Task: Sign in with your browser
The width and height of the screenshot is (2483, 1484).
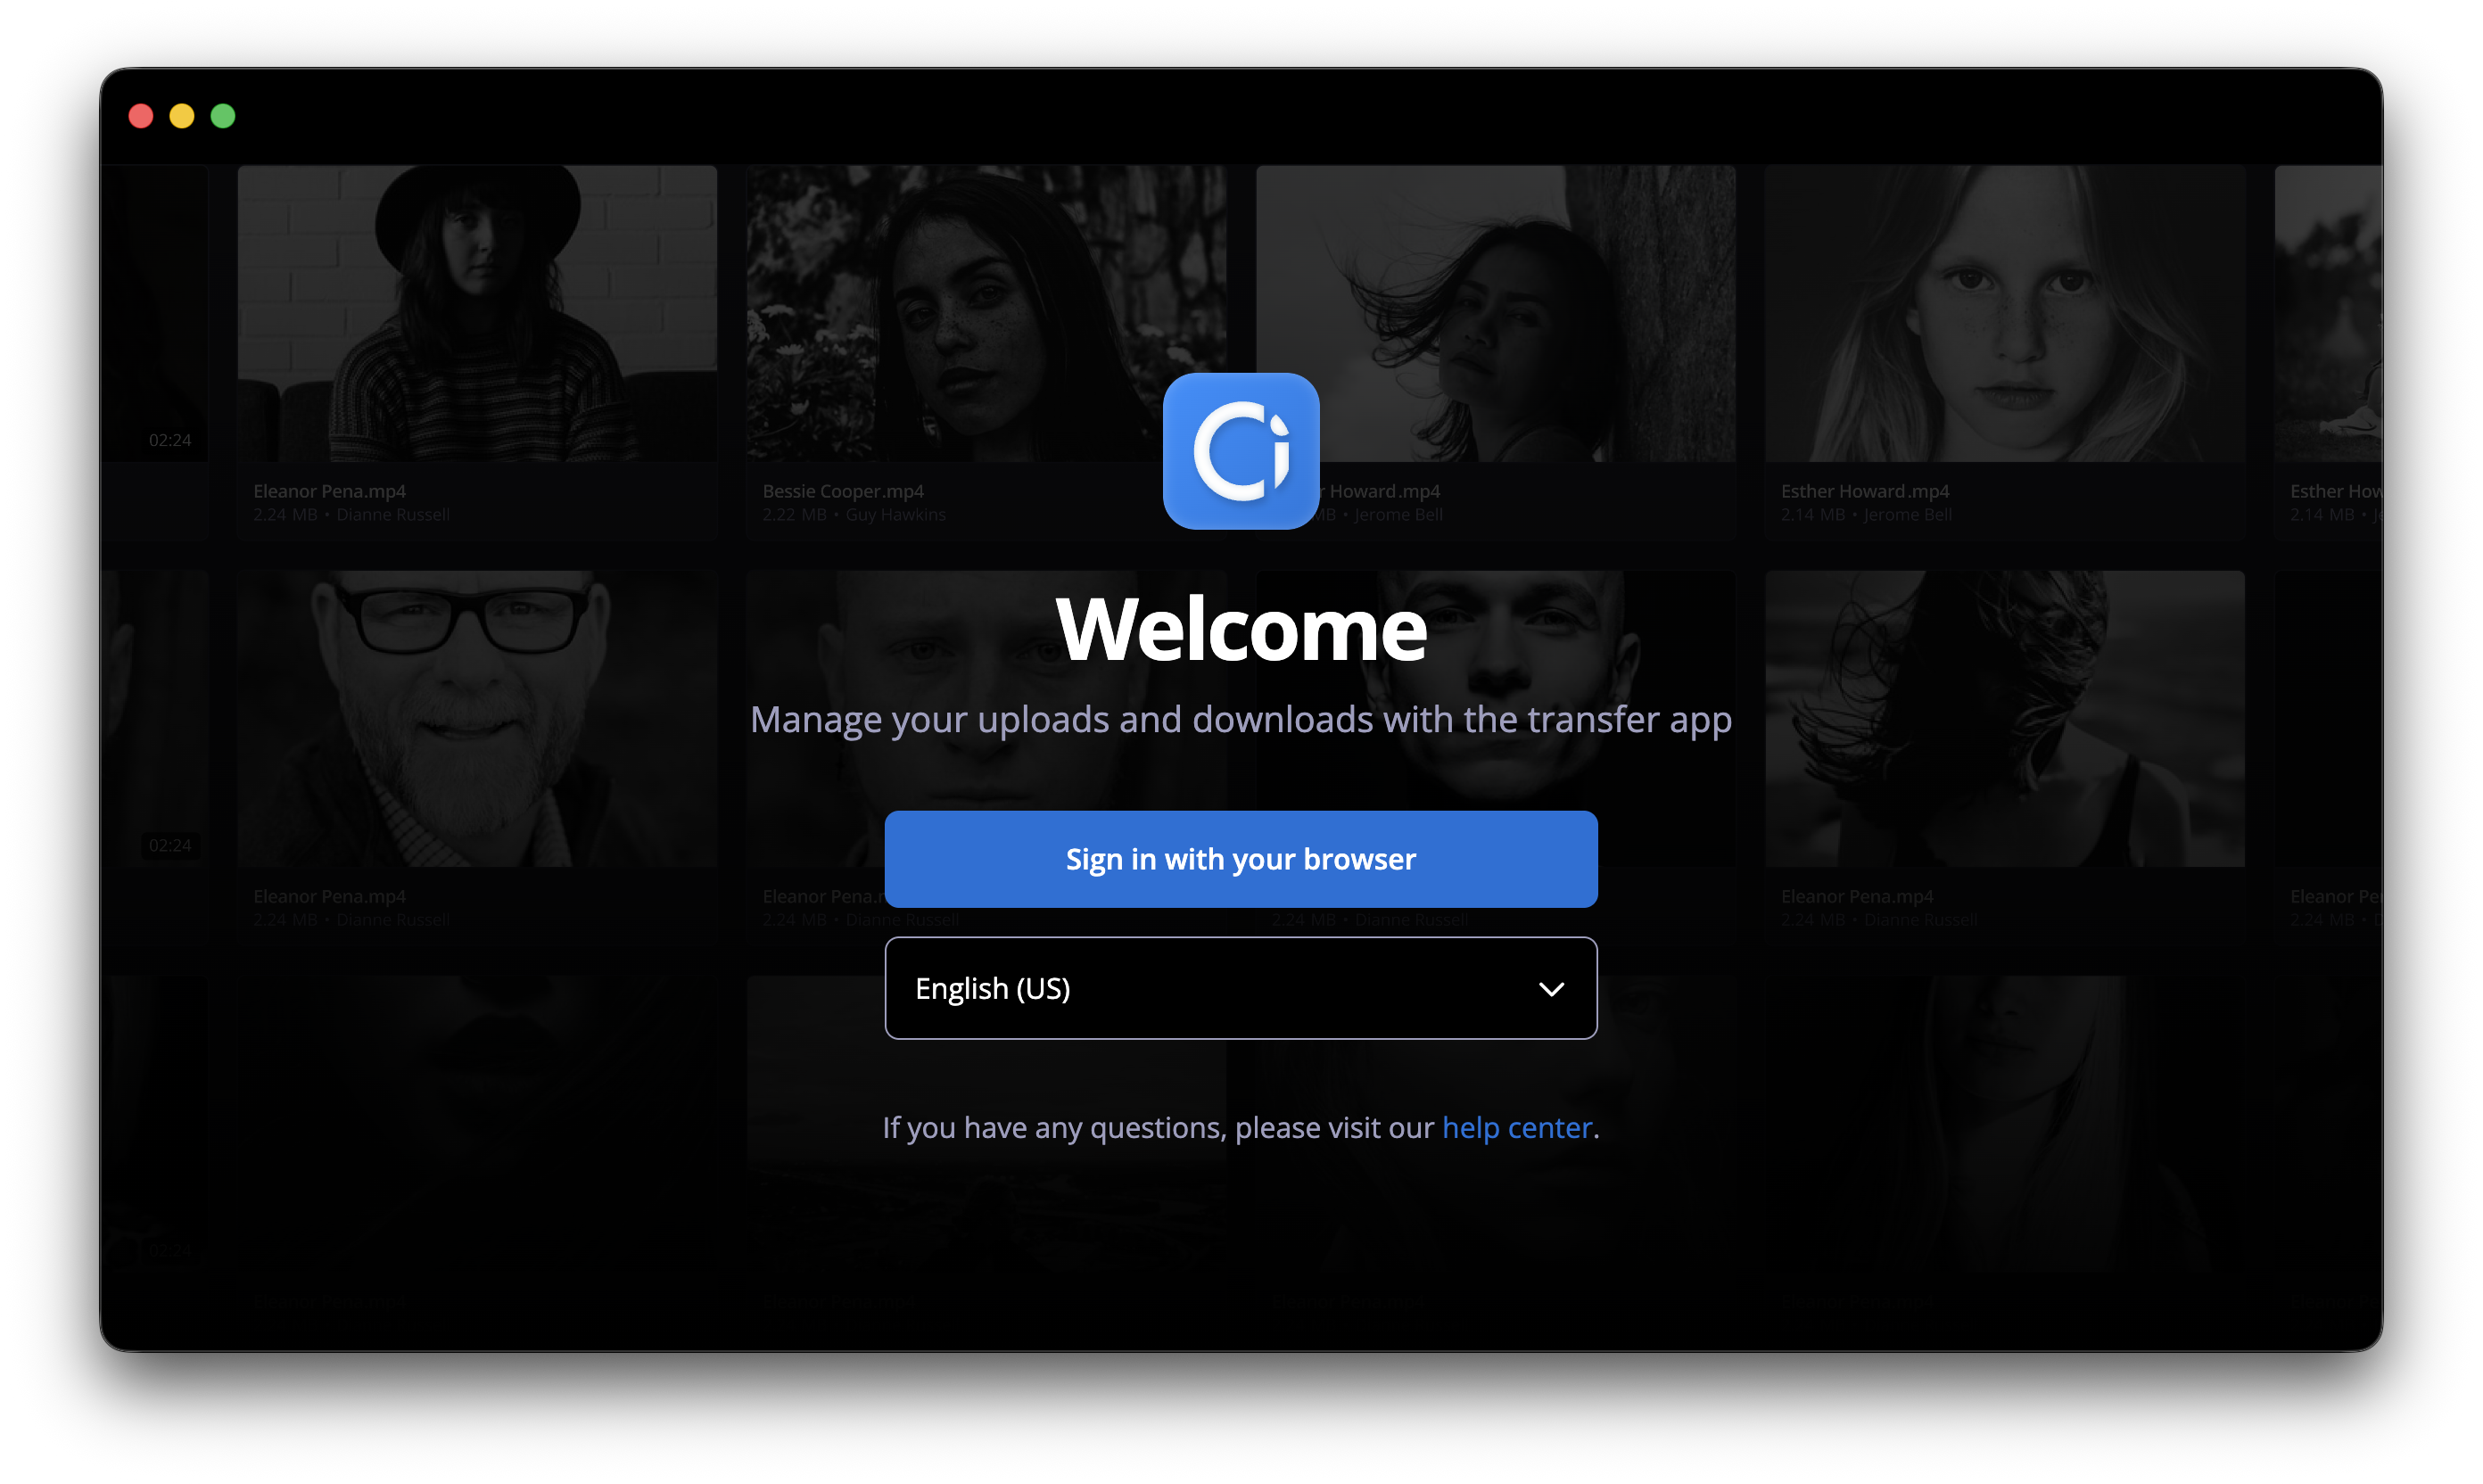Action: pyautogui.click(x=1240, y=859)
